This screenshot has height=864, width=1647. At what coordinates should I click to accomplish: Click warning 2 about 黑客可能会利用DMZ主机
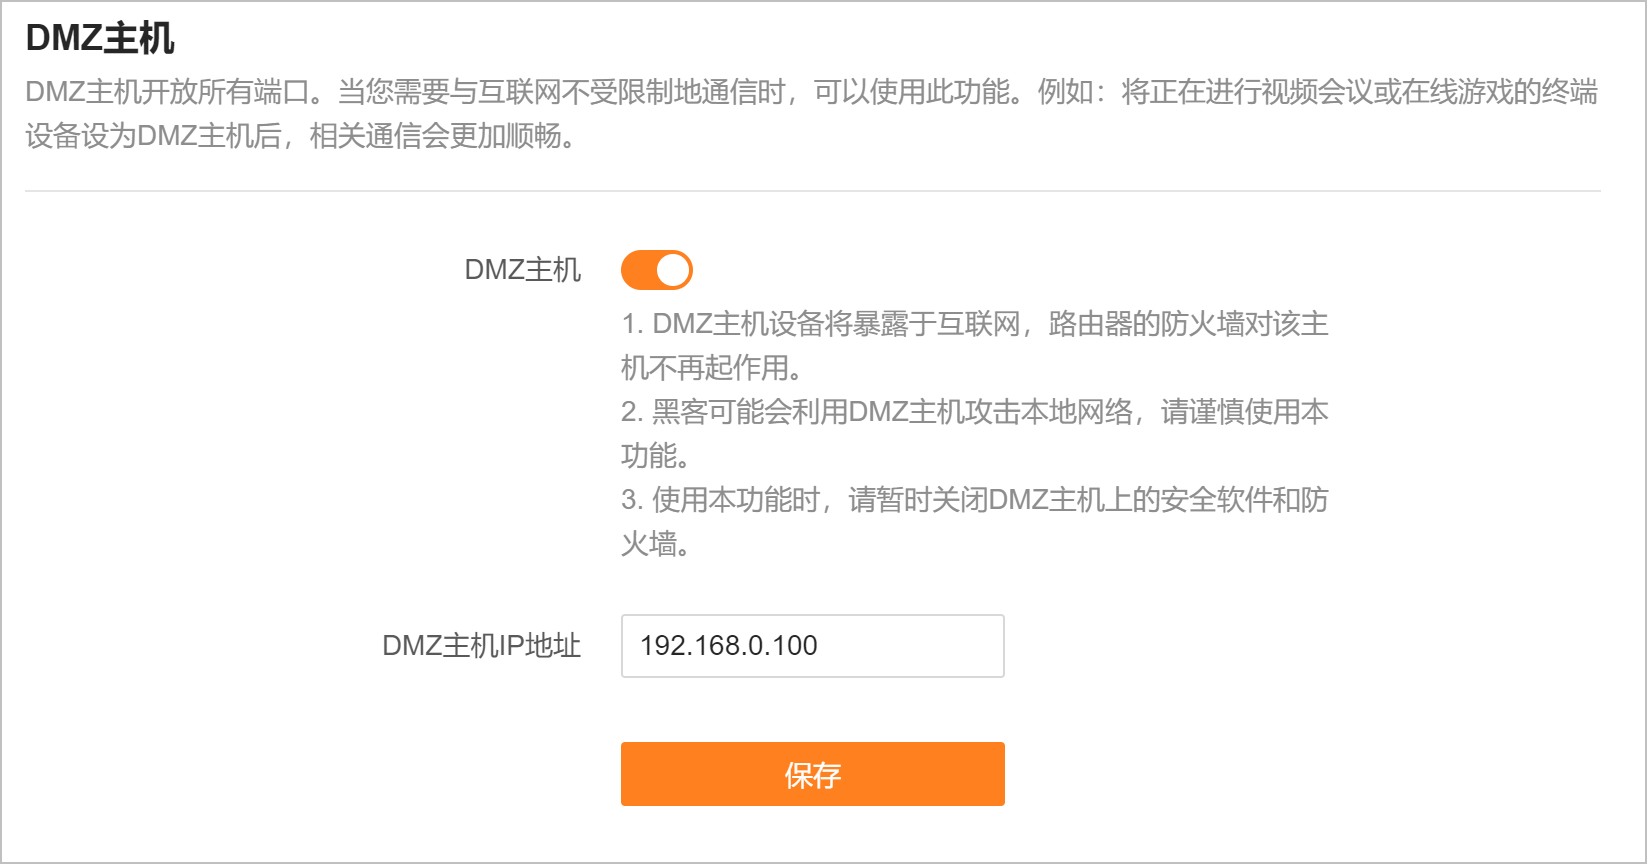click(x=880, y=412)
